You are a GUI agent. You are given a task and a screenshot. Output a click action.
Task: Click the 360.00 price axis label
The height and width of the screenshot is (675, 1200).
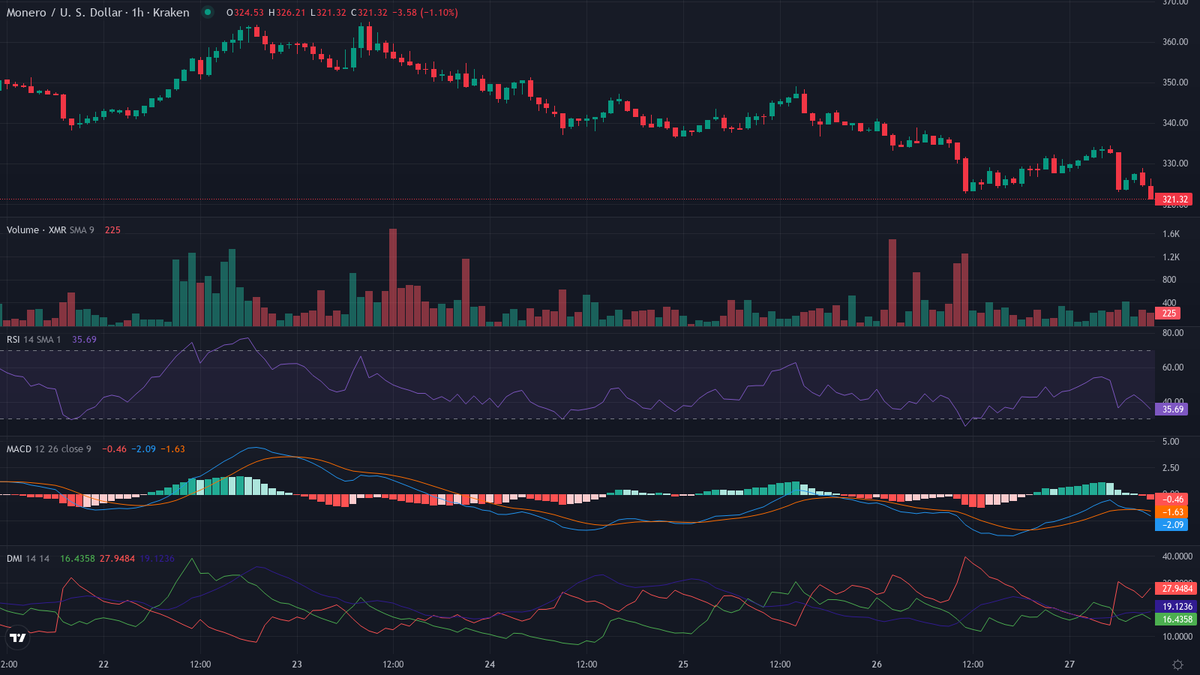1174,41
